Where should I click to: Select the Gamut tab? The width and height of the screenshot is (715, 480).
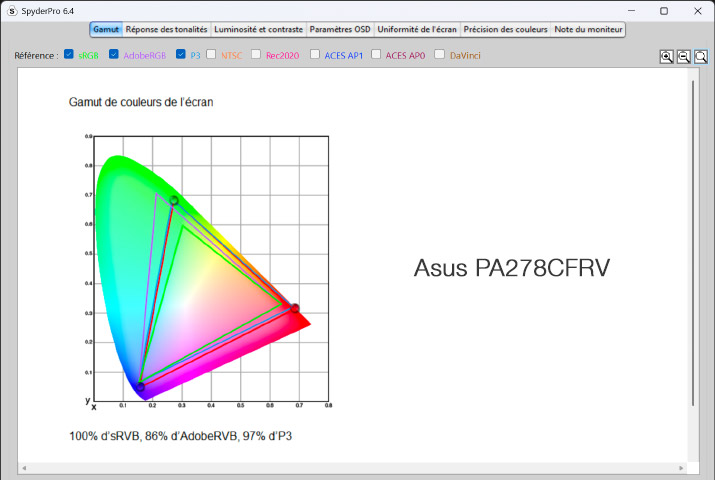[106, 29]
